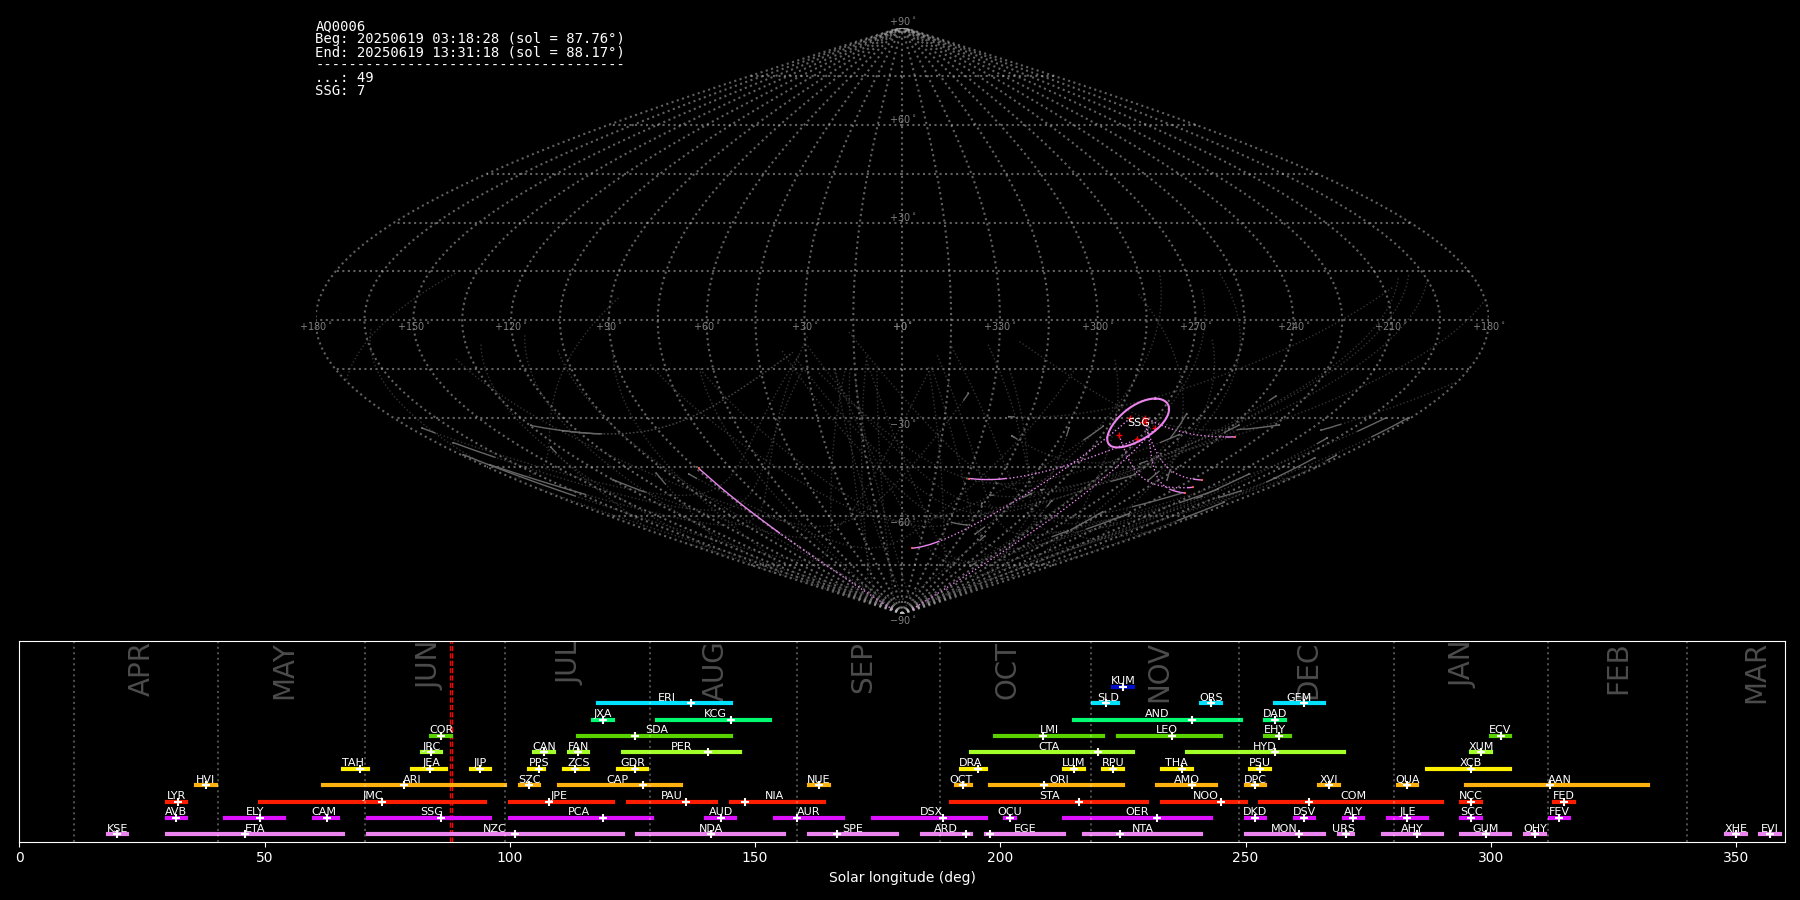Click the URS shower label

(1343, 829)
